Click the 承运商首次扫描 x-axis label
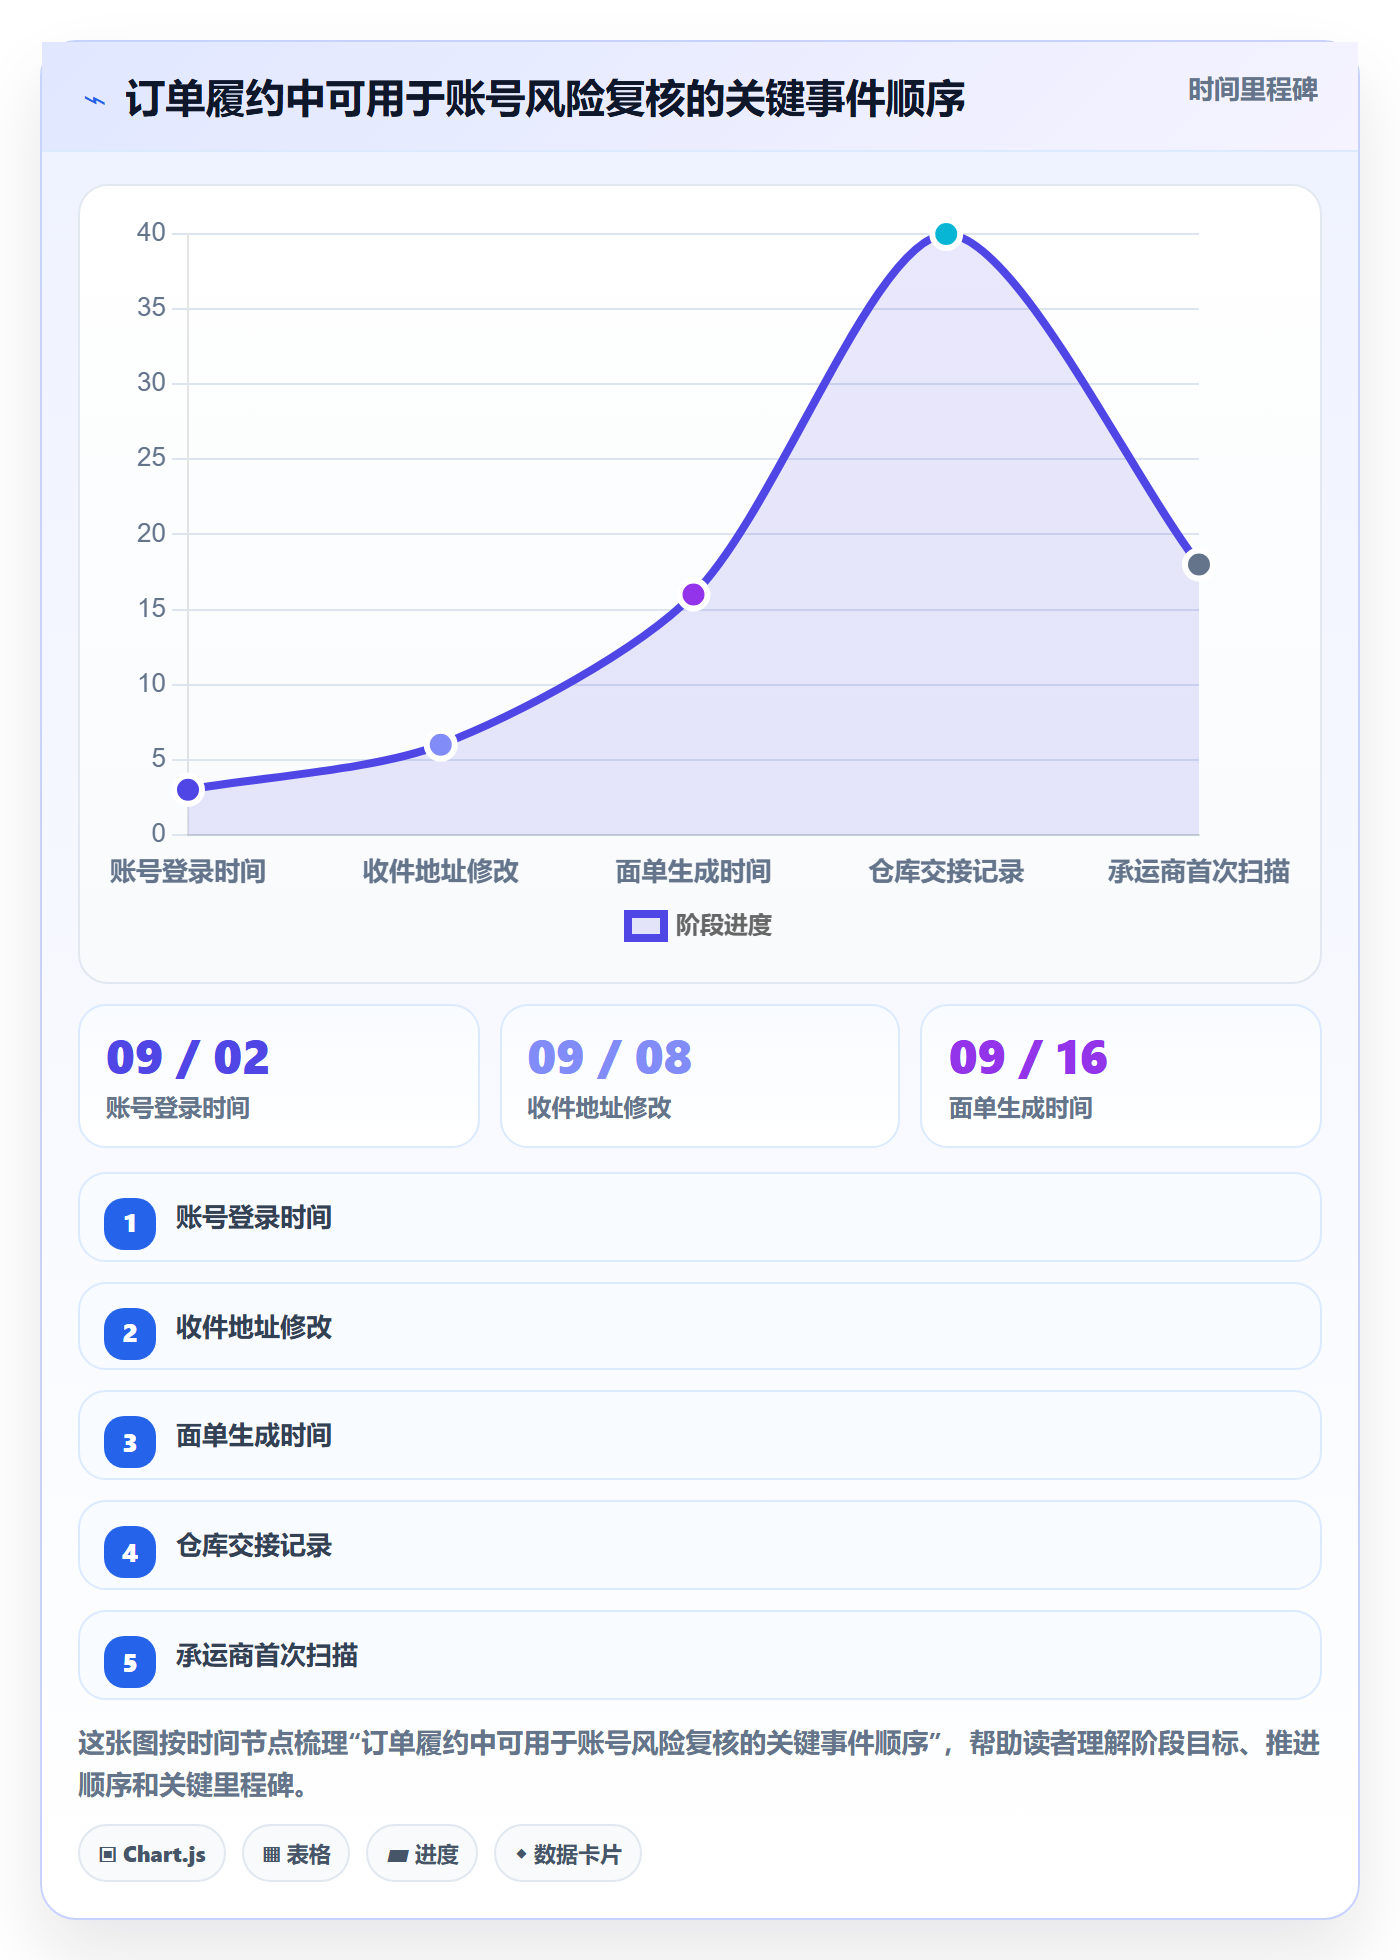This screenshot has height=1960, width=1400. (1198, 872)
